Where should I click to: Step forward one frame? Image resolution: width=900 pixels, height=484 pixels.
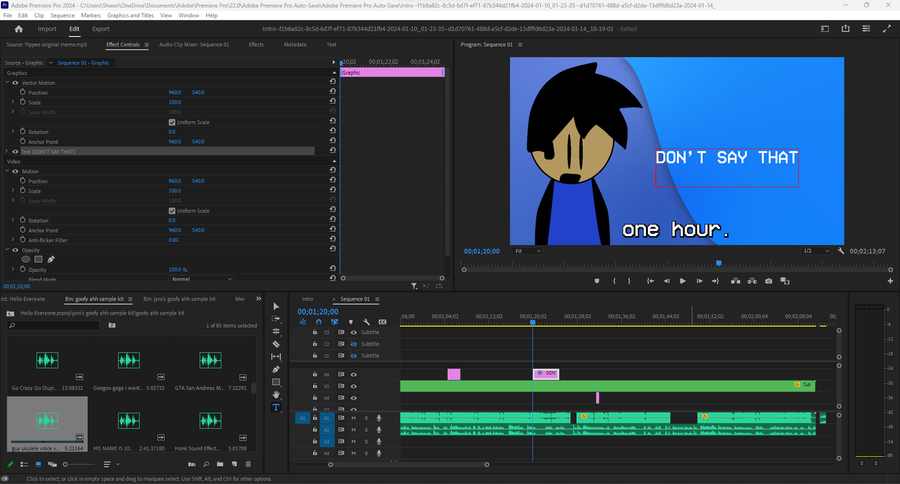click(699, 281)
